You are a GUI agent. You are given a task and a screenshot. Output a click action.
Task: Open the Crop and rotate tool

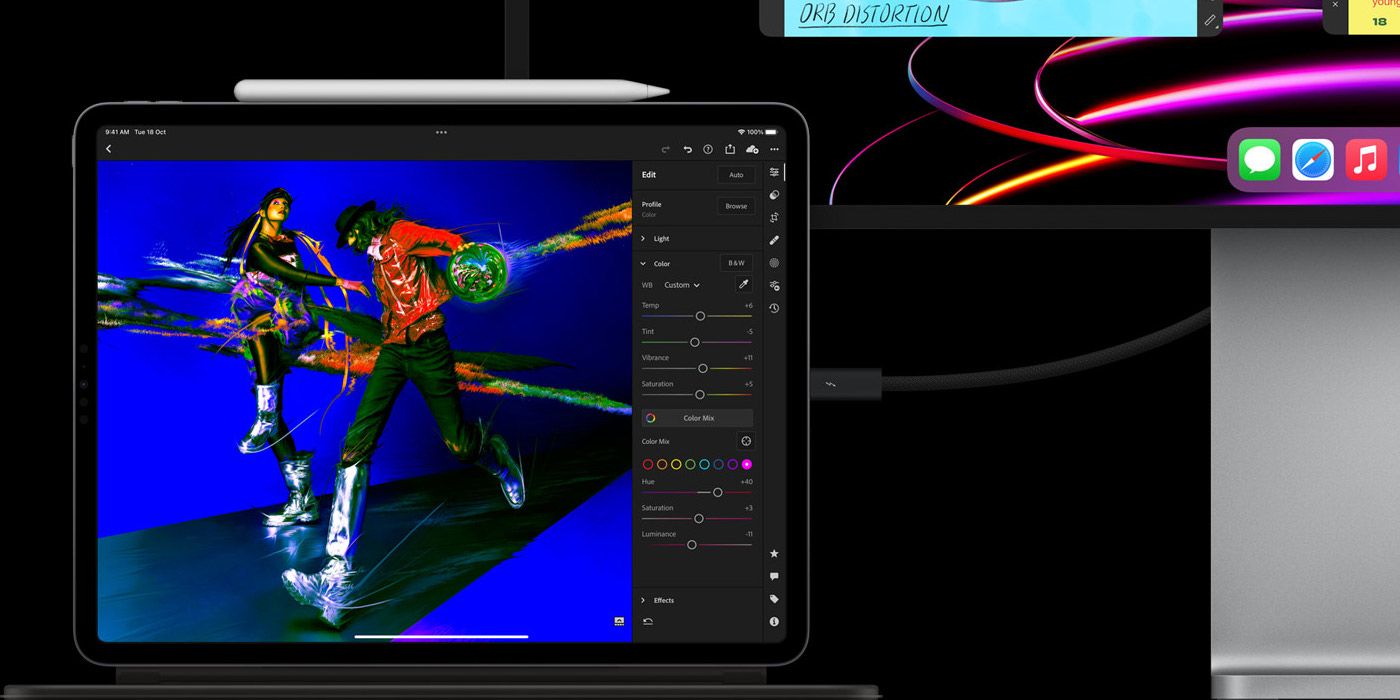pos(774,217)
